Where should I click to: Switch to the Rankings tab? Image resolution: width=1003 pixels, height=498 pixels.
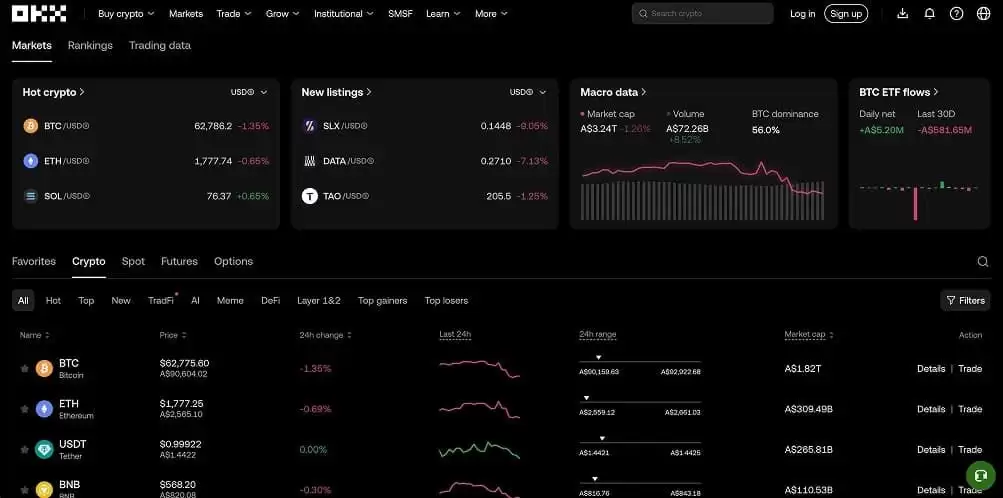(x=90, y=45)
